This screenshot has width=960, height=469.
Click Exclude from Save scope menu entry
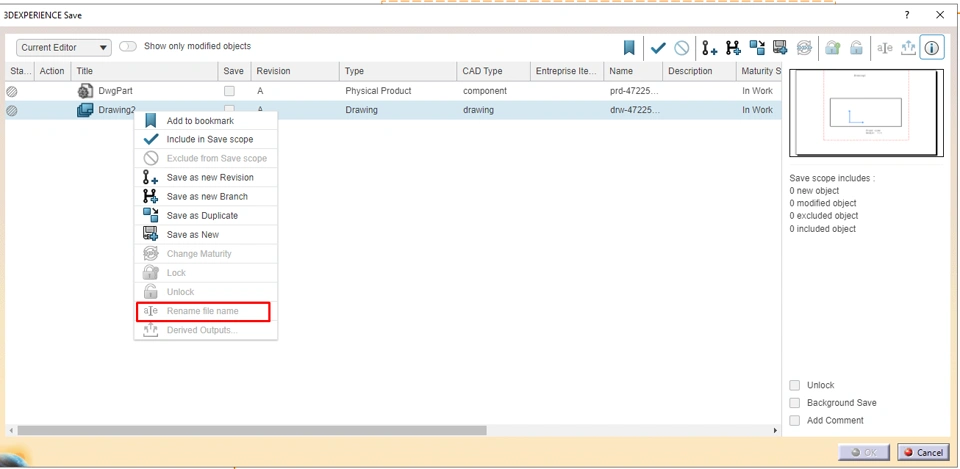(x=205, y=159)
